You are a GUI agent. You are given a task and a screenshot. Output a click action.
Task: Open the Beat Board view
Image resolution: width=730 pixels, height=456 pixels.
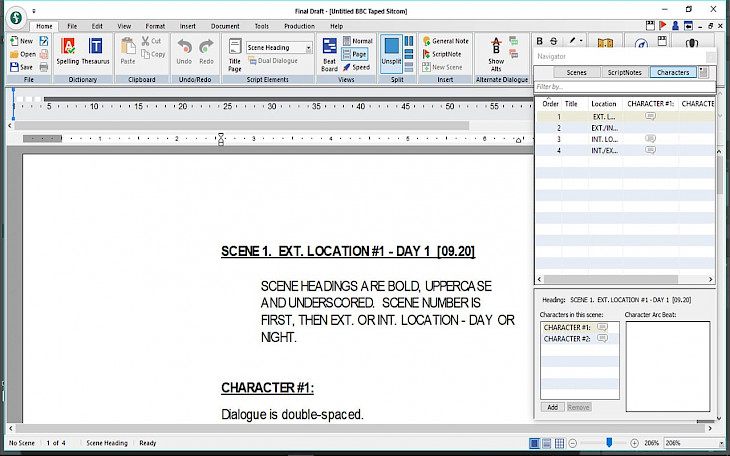coord(330,55)
